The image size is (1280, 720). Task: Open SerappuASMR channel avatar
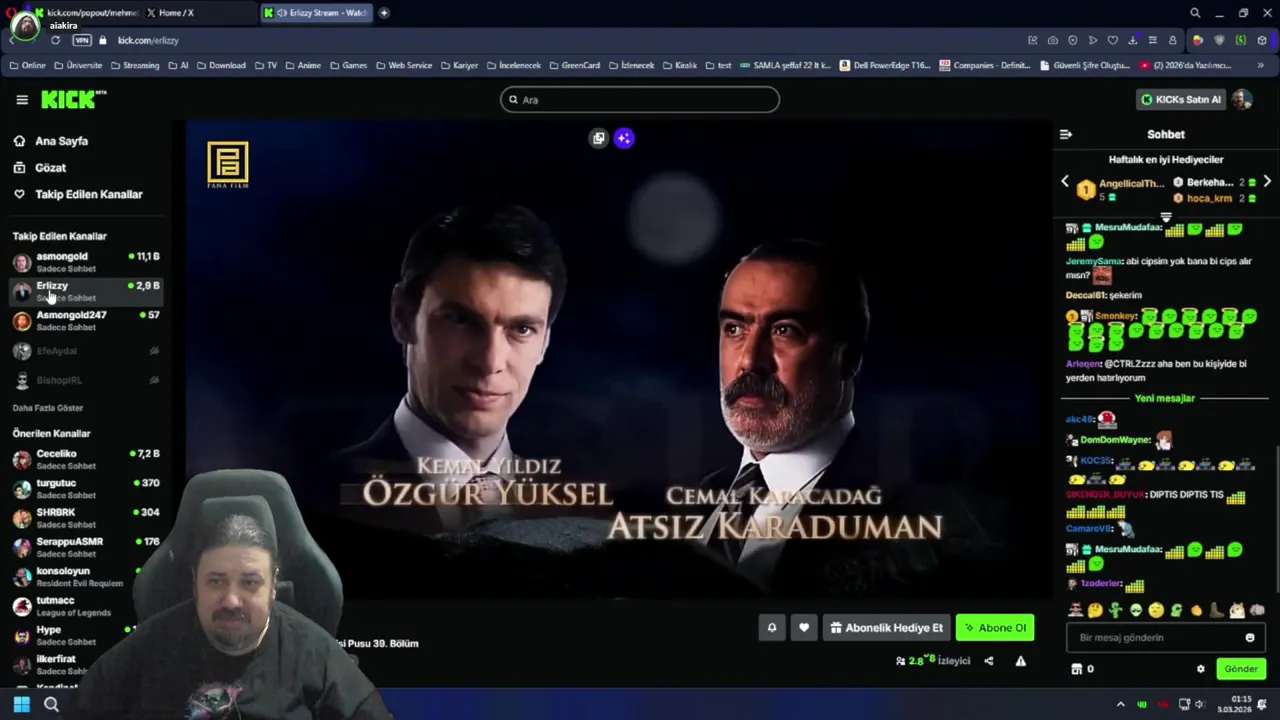pyautogui.click(x=22, y=548)
